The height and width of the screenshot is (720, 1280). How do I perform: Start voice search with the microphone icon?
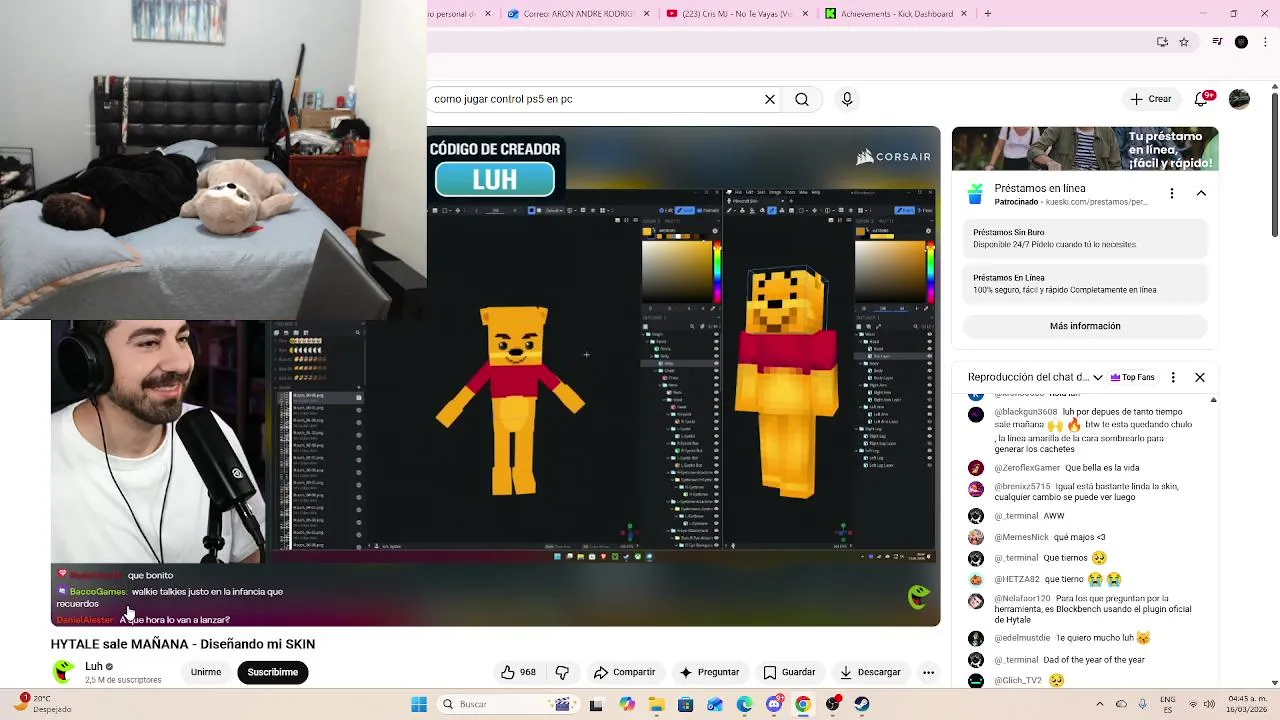pyautogui.click(x=847, y=99)
